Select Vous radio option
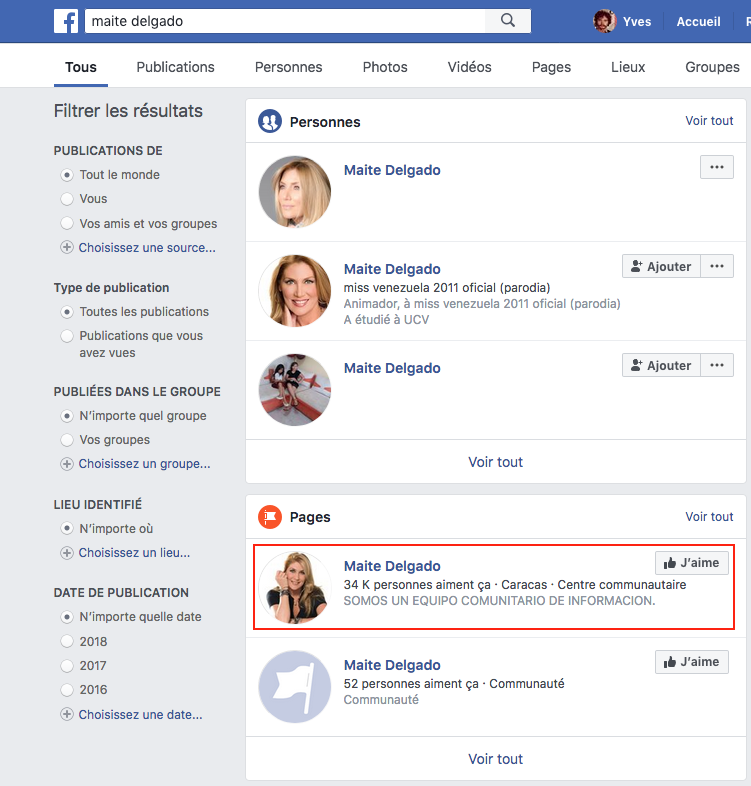This screenshot has width=751, height=786. point(67,199)
